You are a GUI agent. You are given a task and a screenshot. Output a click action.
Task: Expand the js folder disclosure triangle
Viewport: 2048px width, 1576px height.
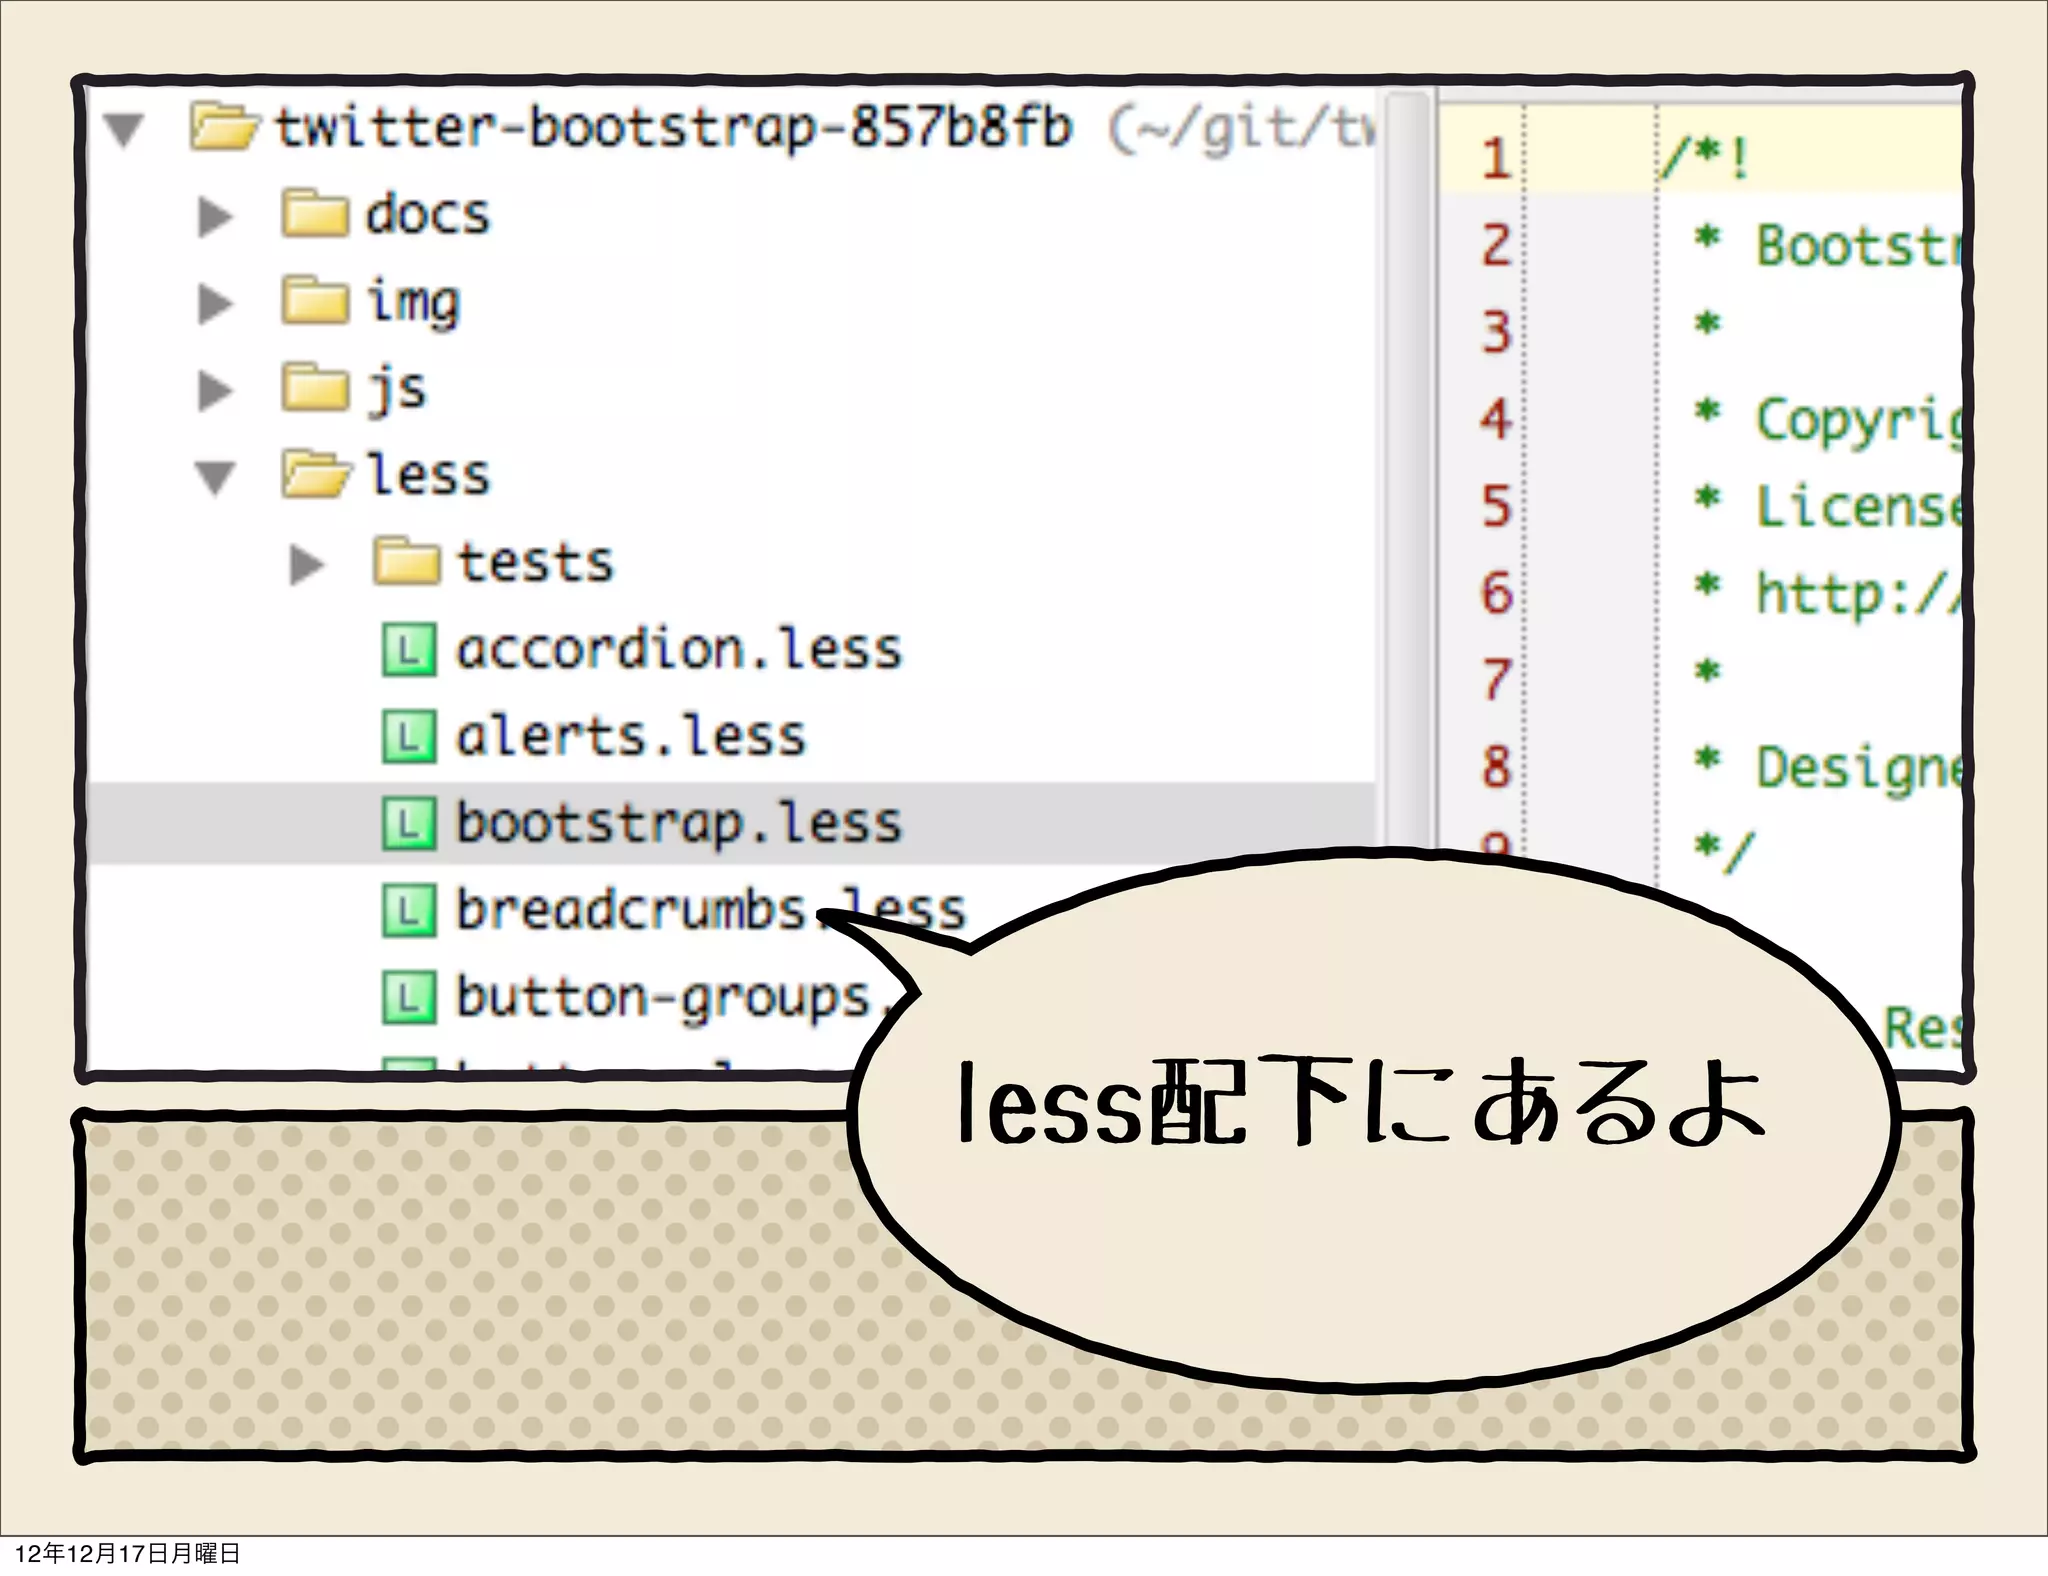pos(215,390)
